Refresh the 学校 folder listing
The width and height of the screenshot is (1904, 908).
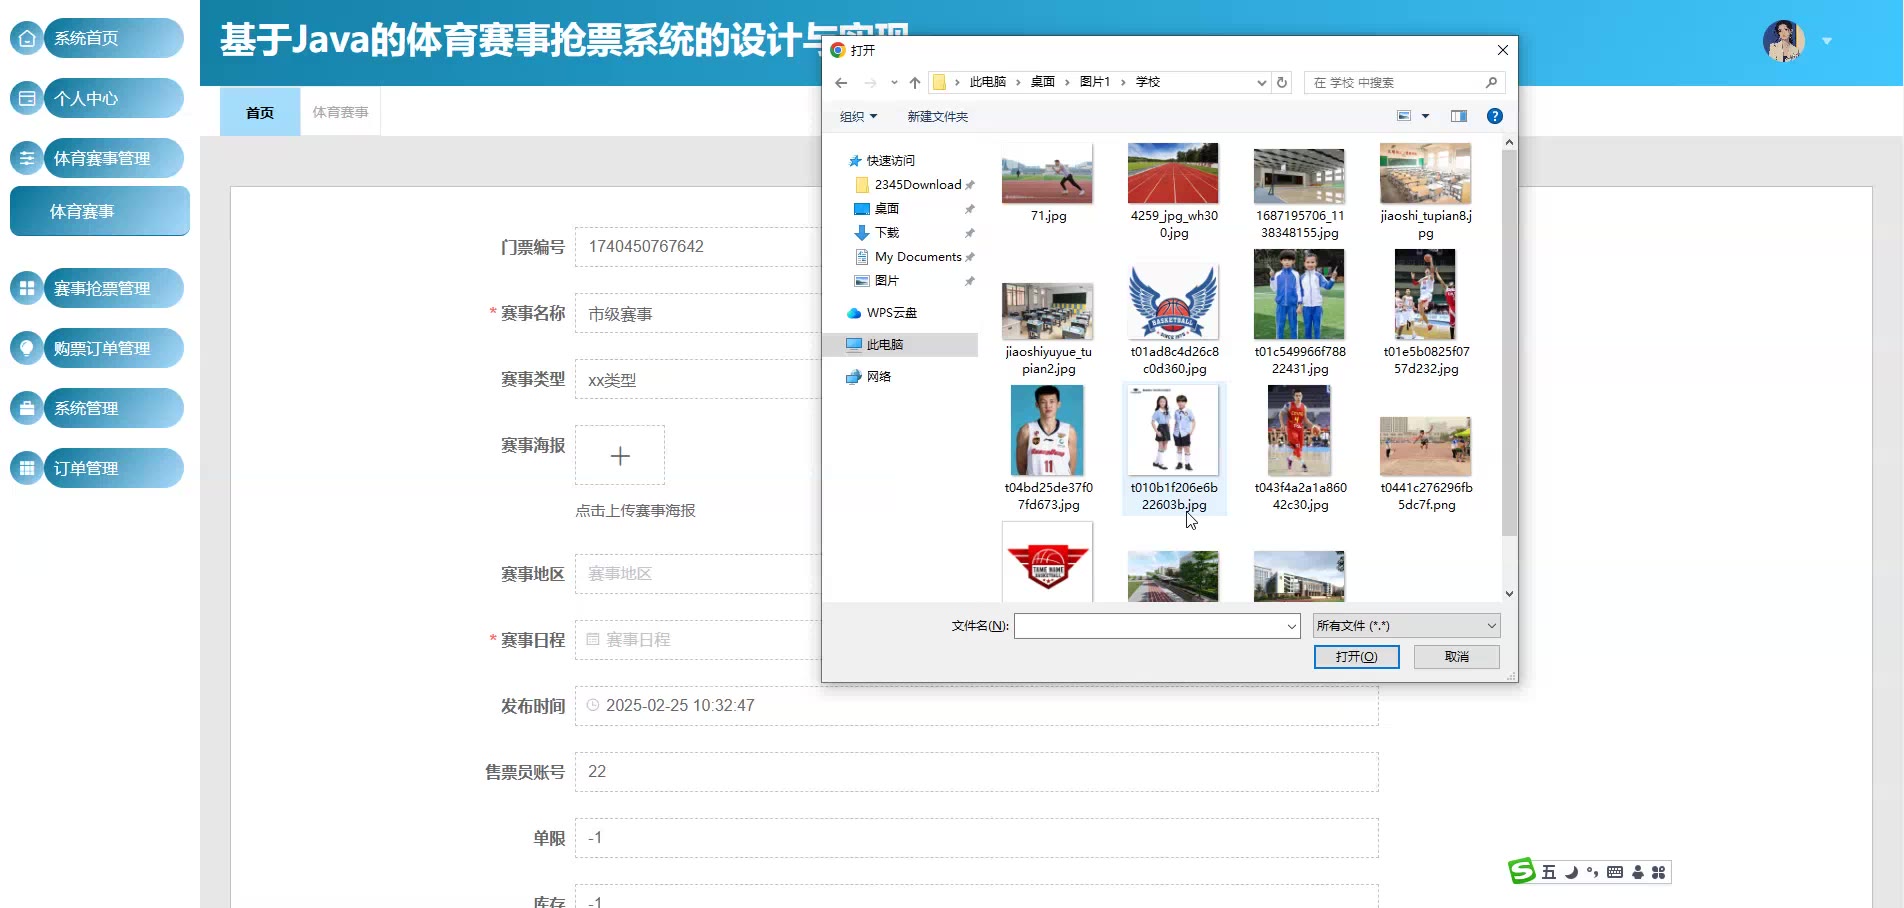[x=1282, y=82]
